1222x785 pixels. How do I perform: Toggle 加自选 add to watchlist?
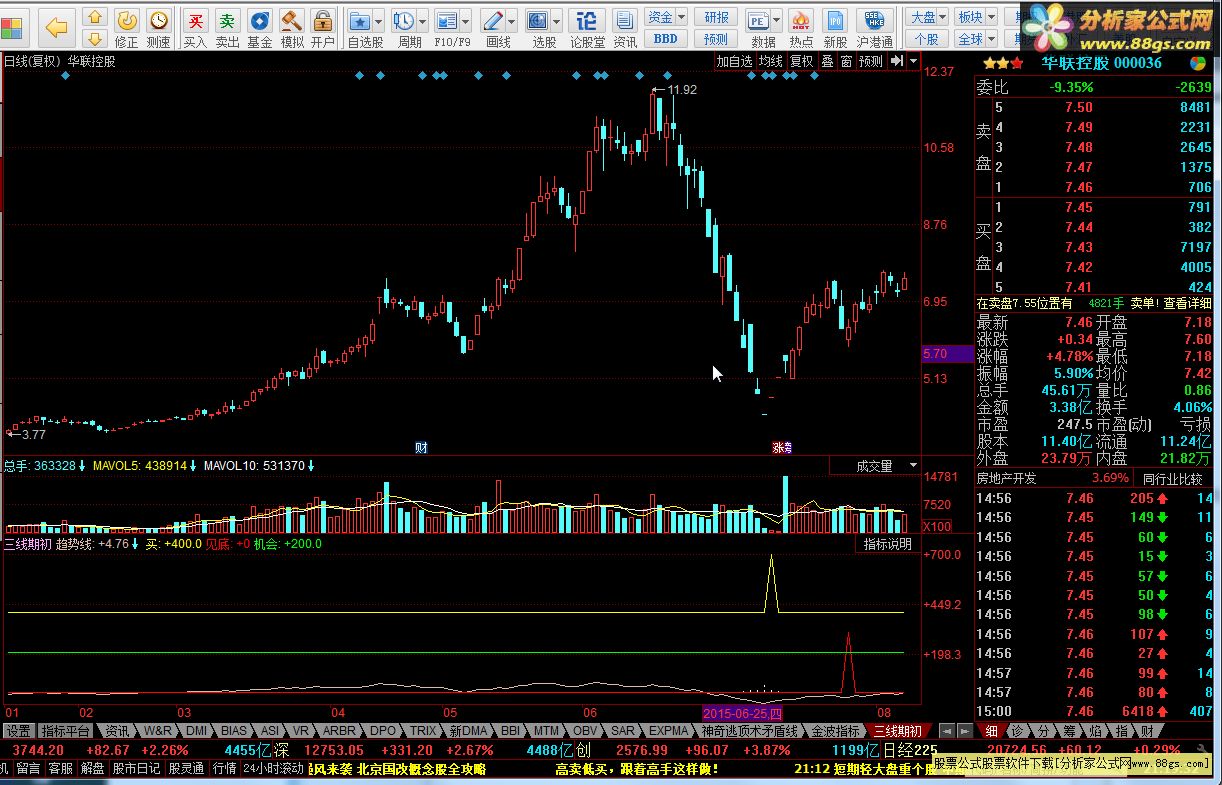click(734, 61)
